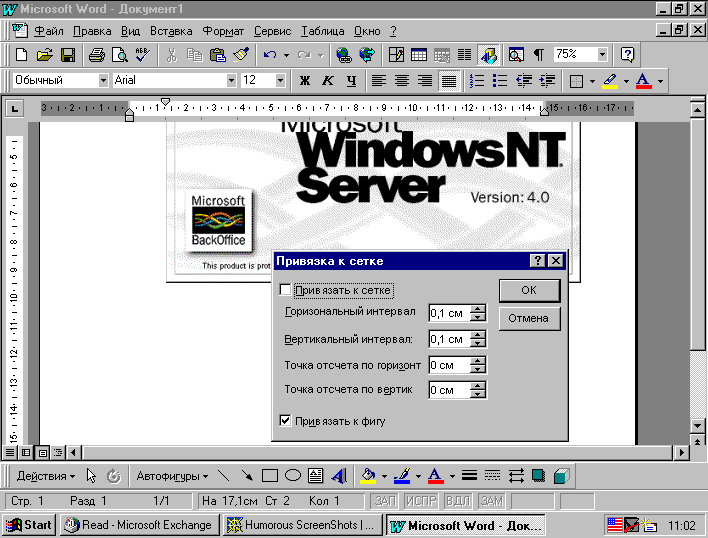Print the document with printer icon
708x538 pixels.
(97, 55)
